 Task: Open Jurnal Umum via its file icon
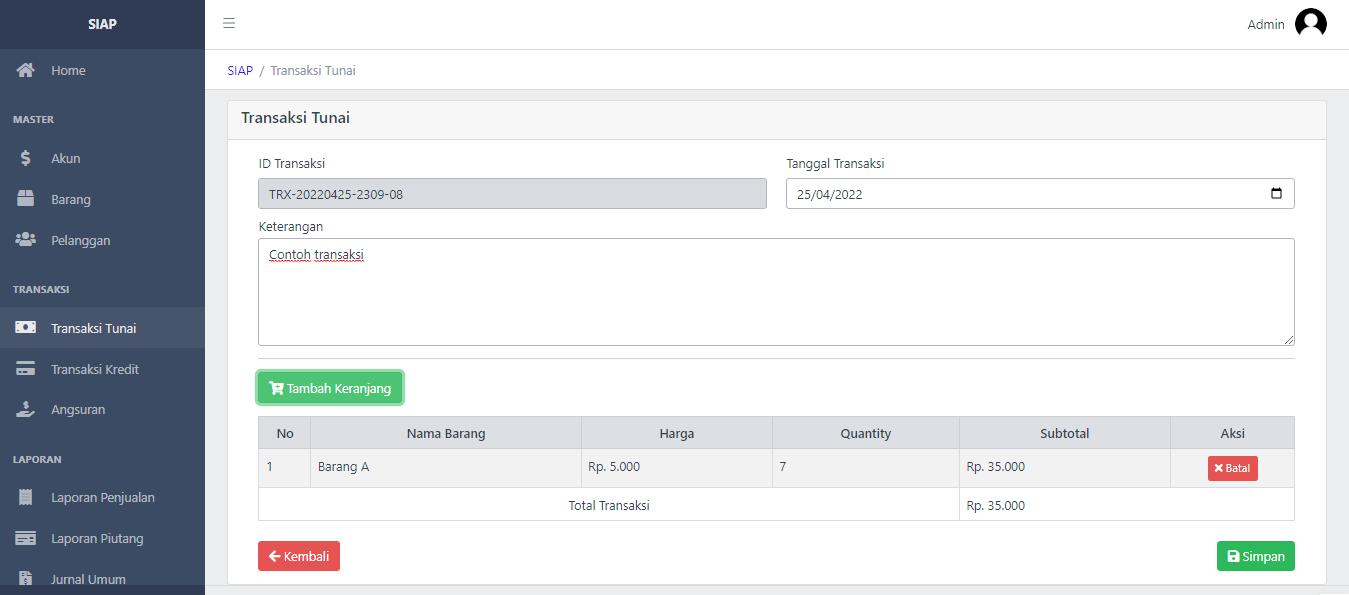tap(25, 578)
